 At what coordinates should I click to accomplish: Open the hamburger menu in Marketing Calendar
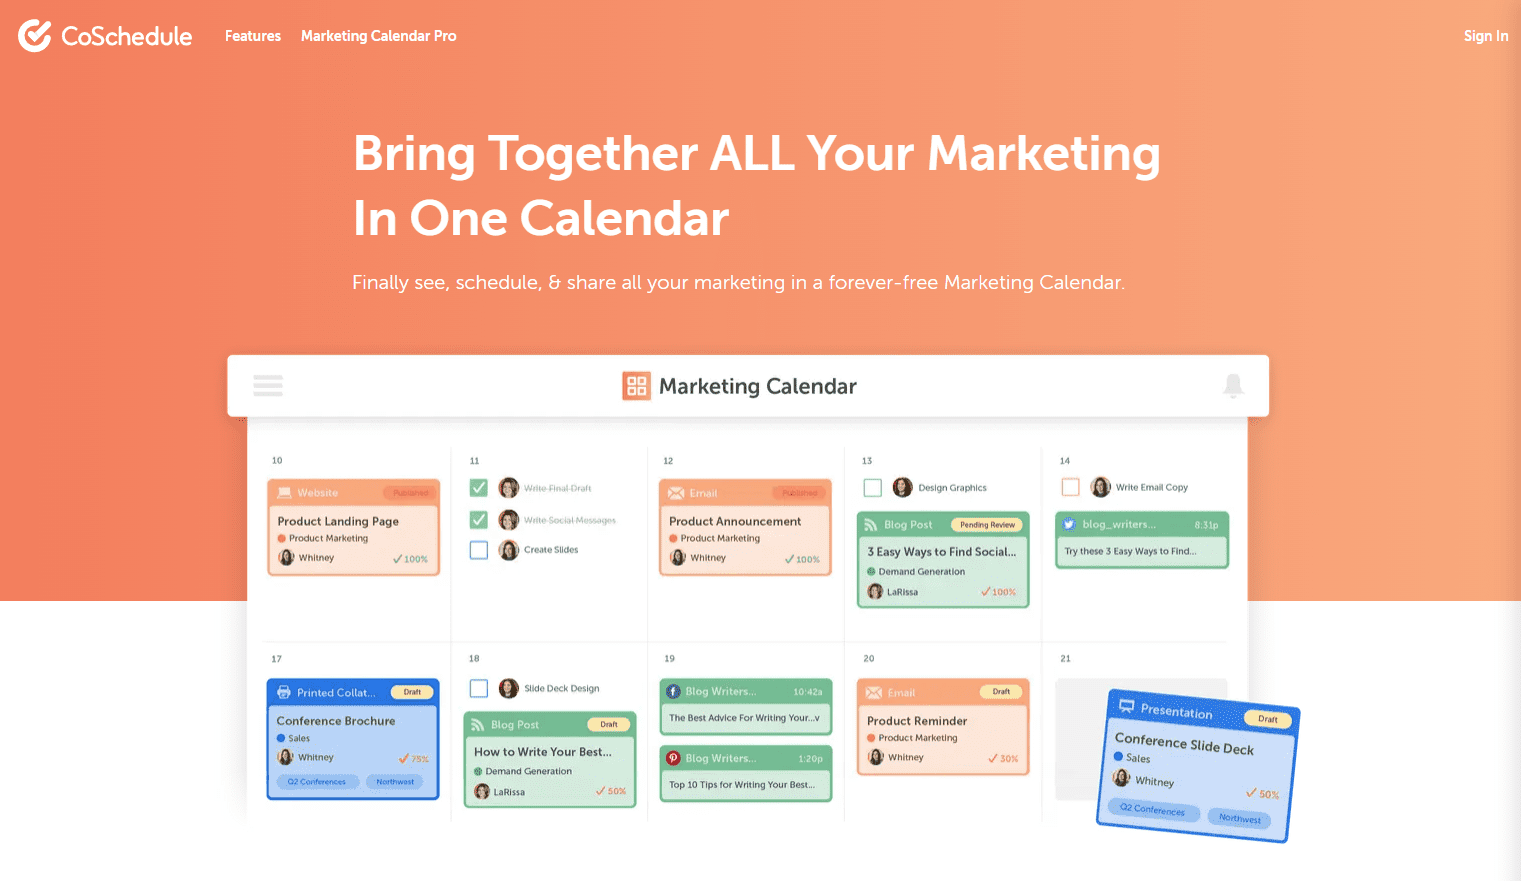click(268, 385)
